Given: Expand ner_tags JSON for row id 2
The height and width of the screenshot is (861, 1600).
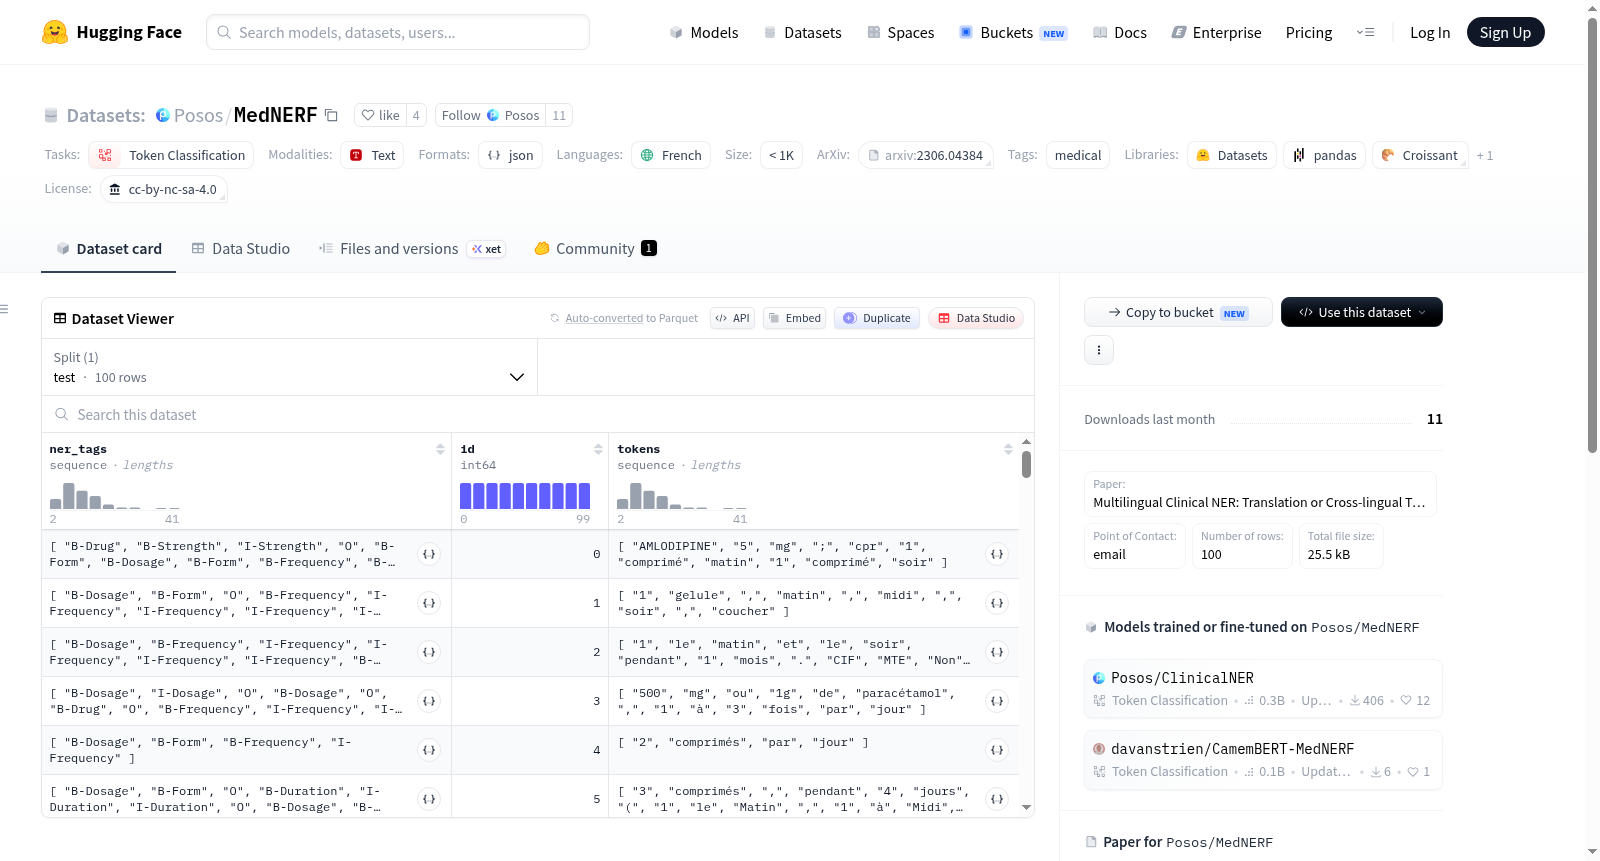Looking at the screenshot, I should pos(429,652).
